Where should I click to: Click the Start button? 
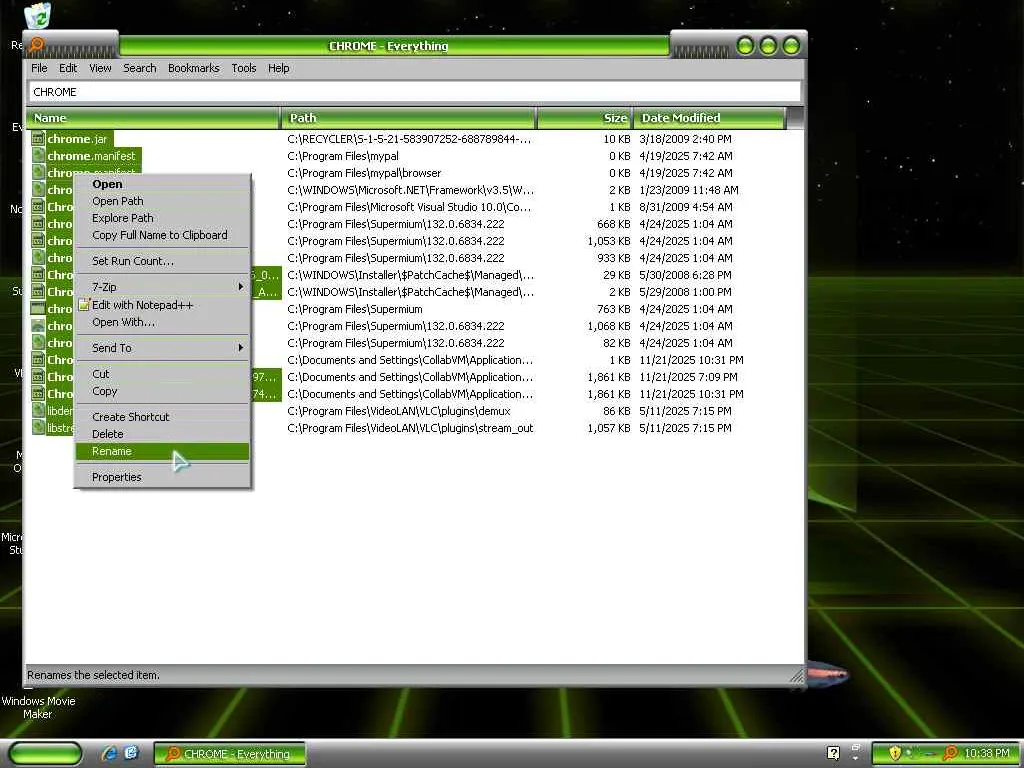tap(46, 753)
